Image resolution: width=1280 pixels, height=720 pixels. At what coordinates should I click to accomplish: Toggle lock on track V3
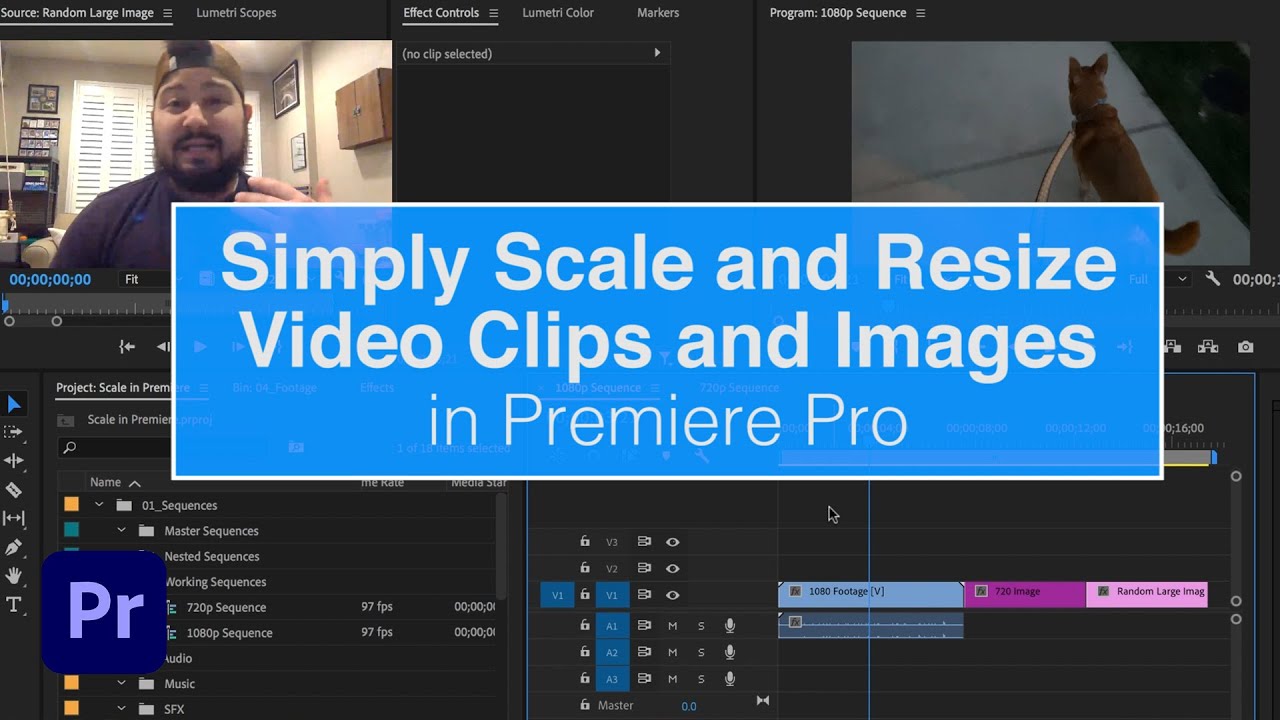(x=585, y=541)
